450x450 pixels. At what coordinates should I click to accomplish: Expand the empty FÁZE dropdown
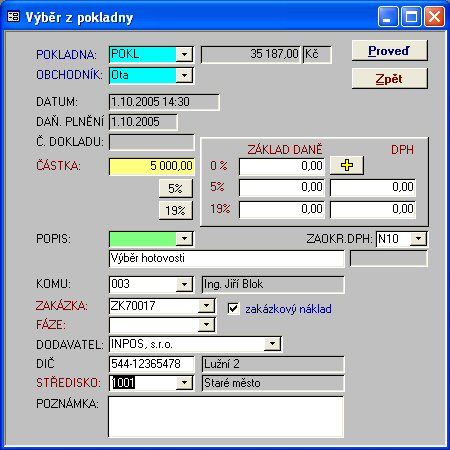tap(206, 325)
